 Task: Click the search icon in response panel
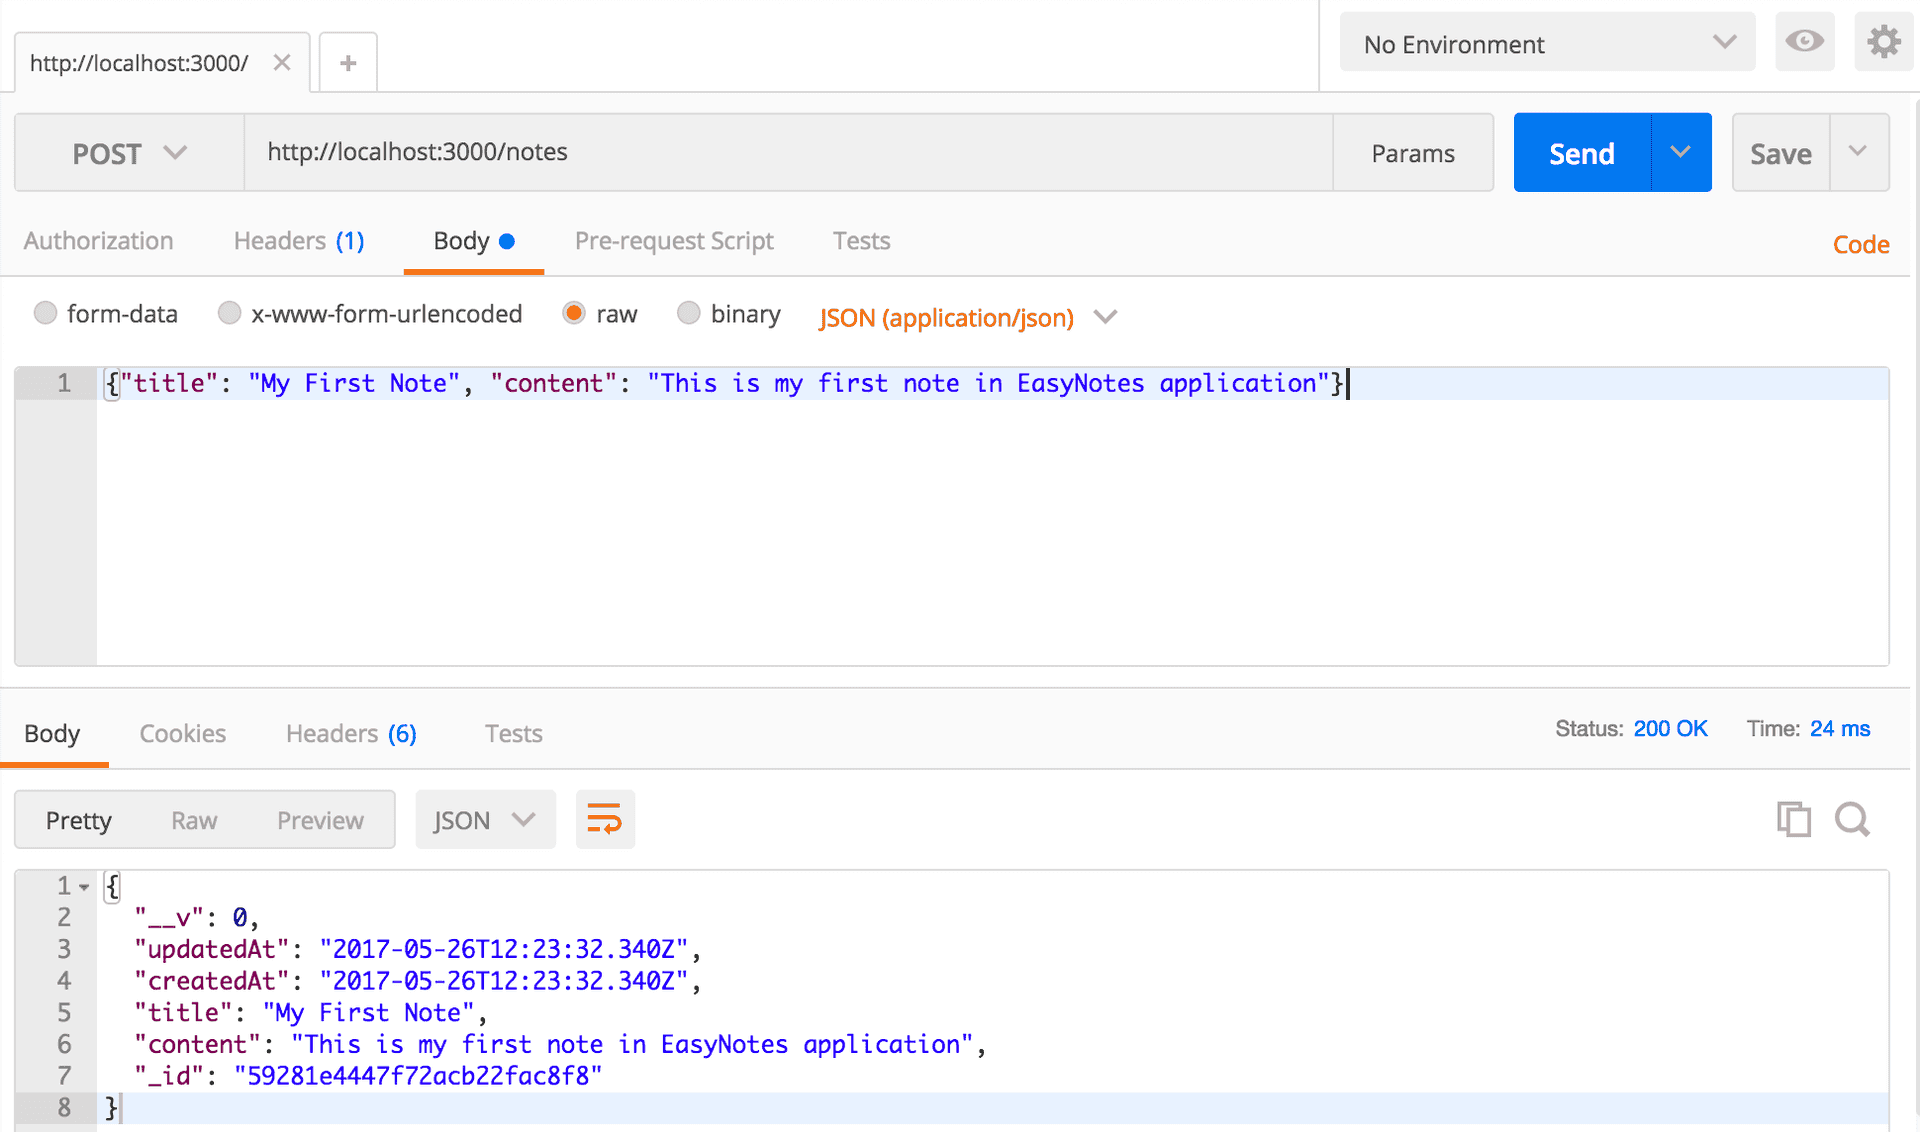click(1853, 818)
